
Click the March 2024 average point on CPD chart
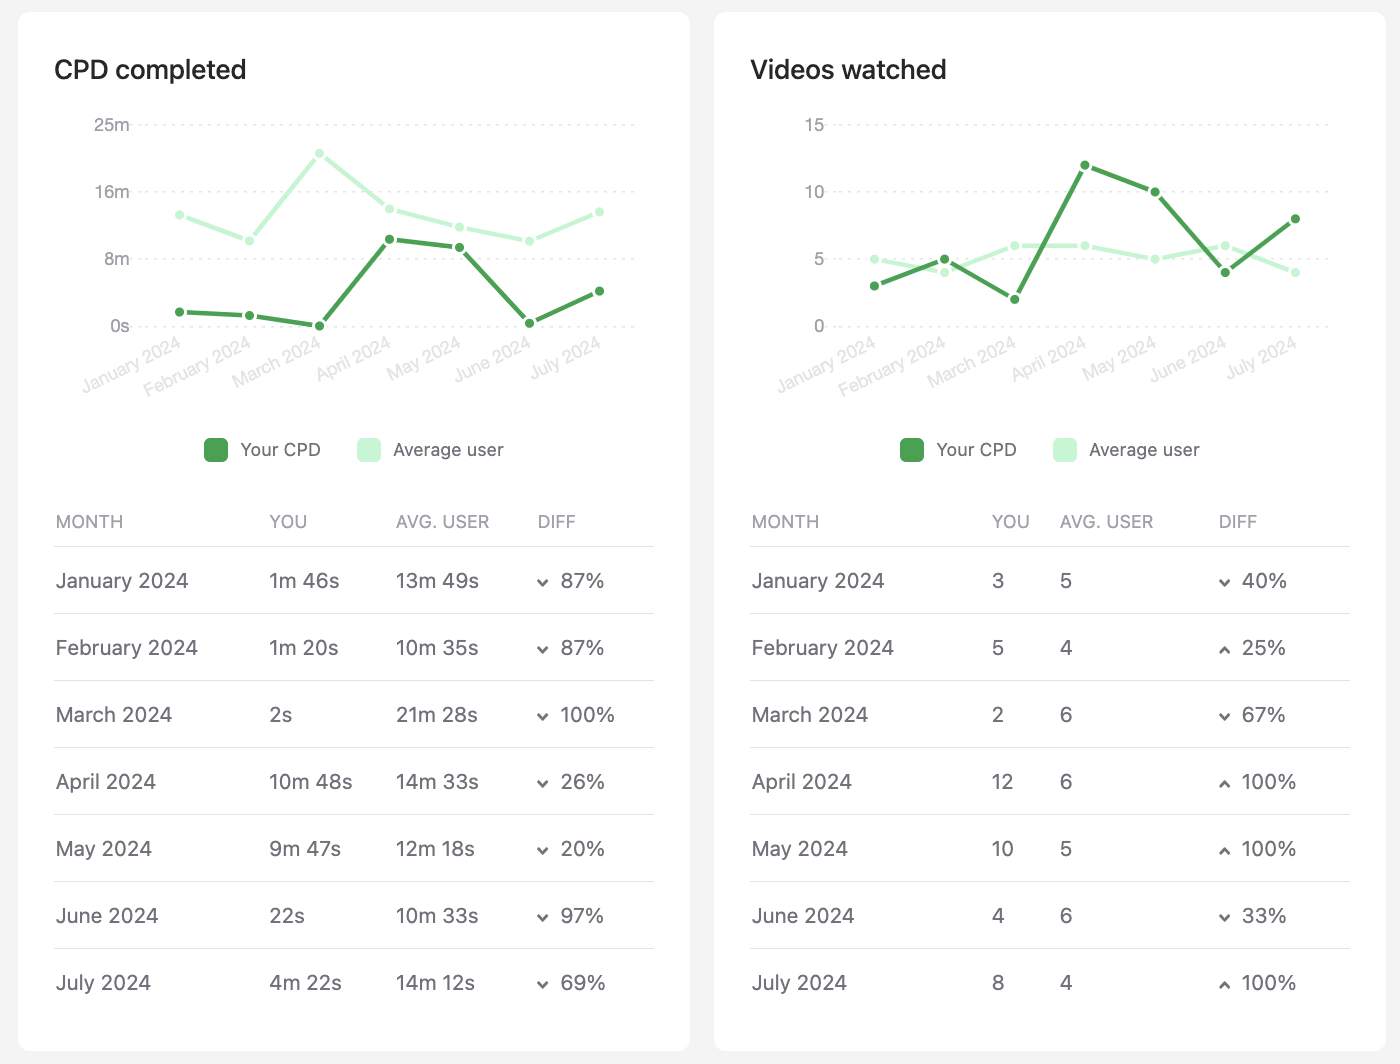pyautogui.click(x=320, y=154)
